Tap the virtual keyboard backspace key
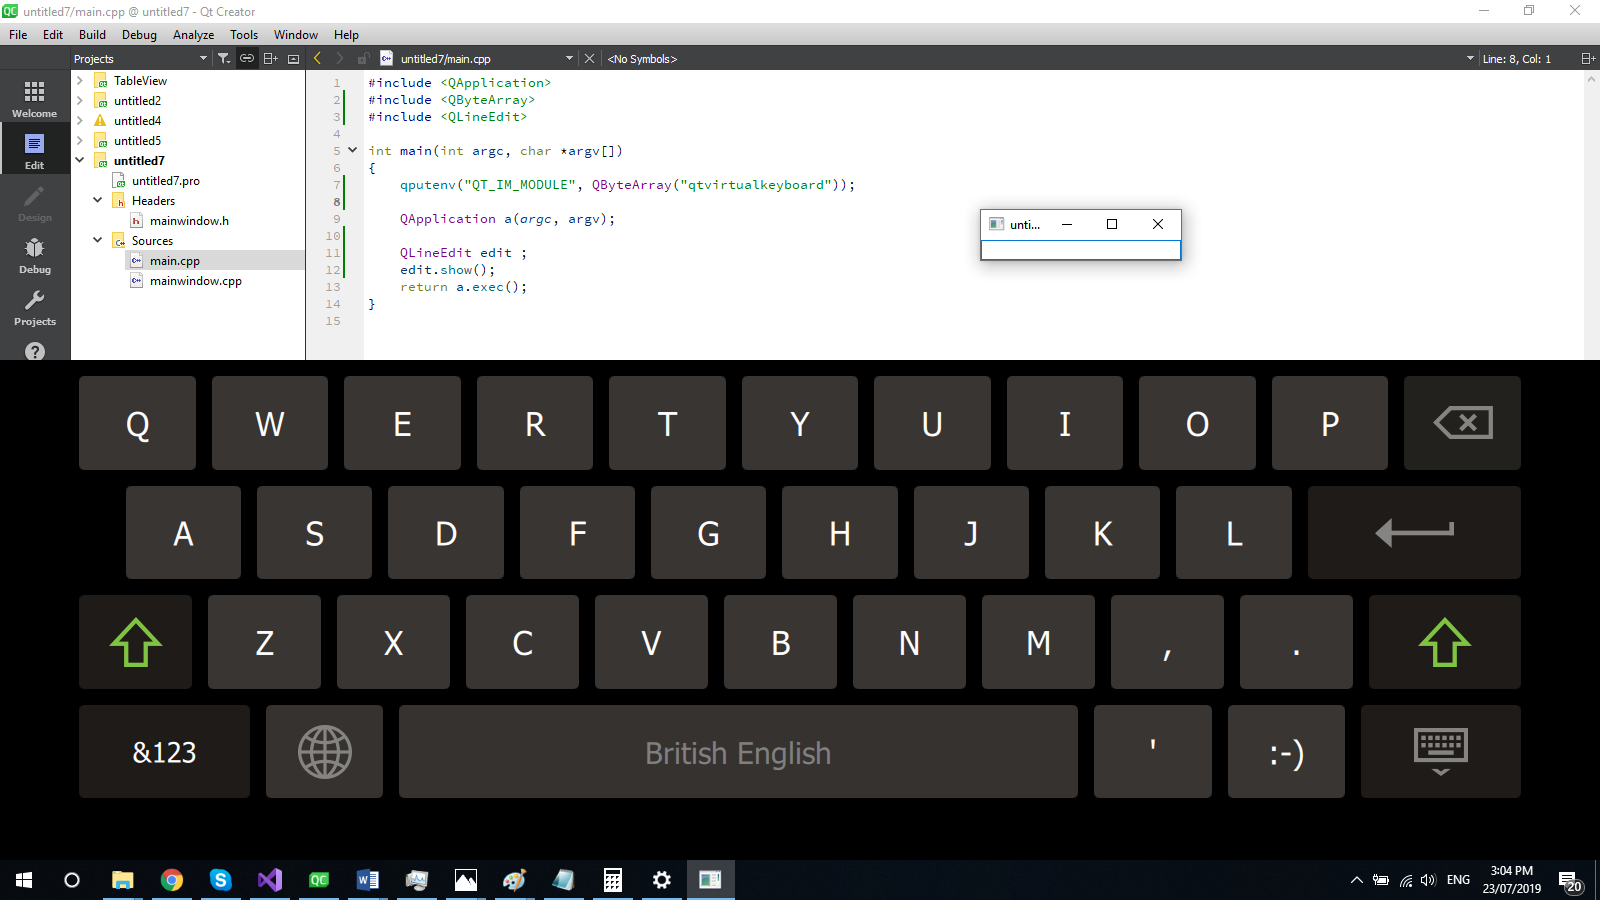 1462,423
